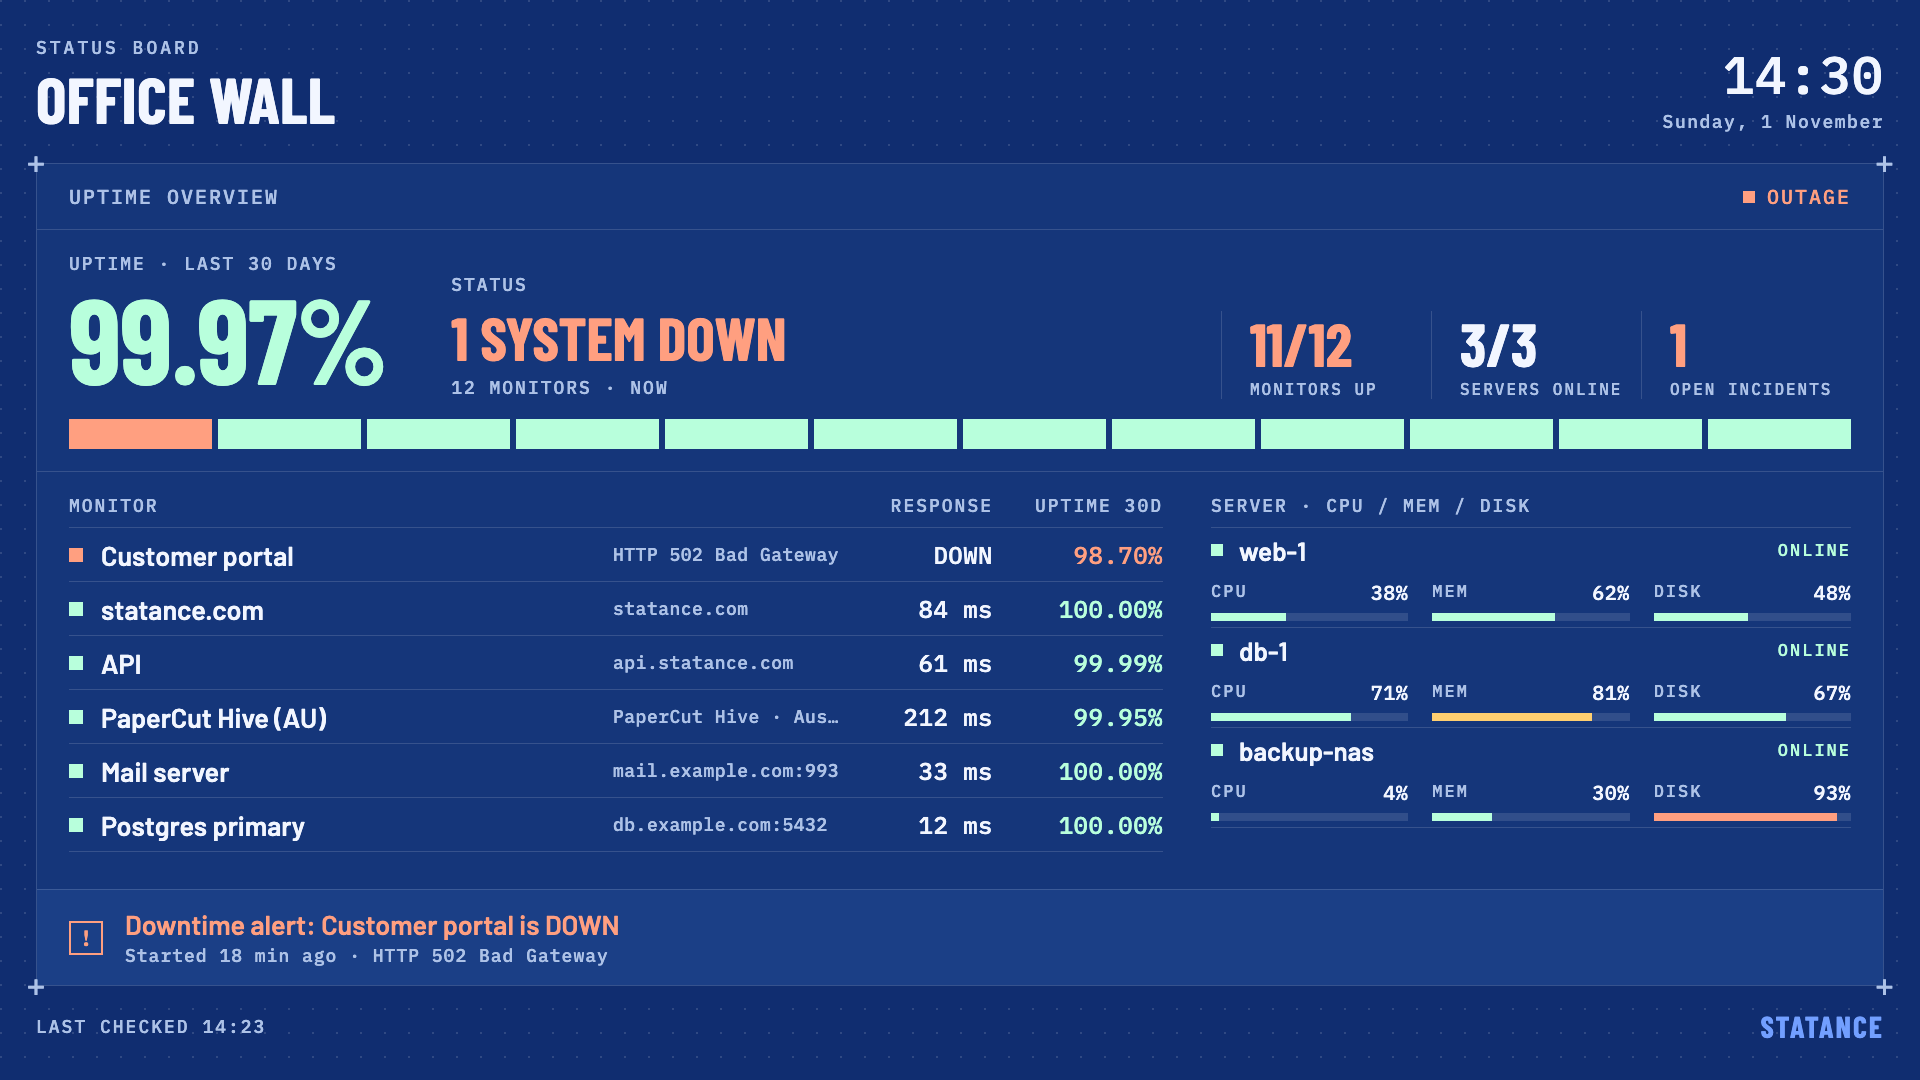
Task: Click the status square beside db-1 server
Action: coord(1217,650)
